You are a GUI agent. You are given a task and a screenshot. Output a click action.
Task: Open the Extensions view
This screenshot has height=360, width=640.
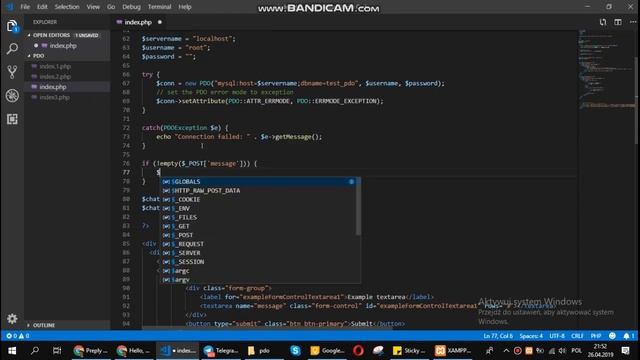(x=12, y=119)
